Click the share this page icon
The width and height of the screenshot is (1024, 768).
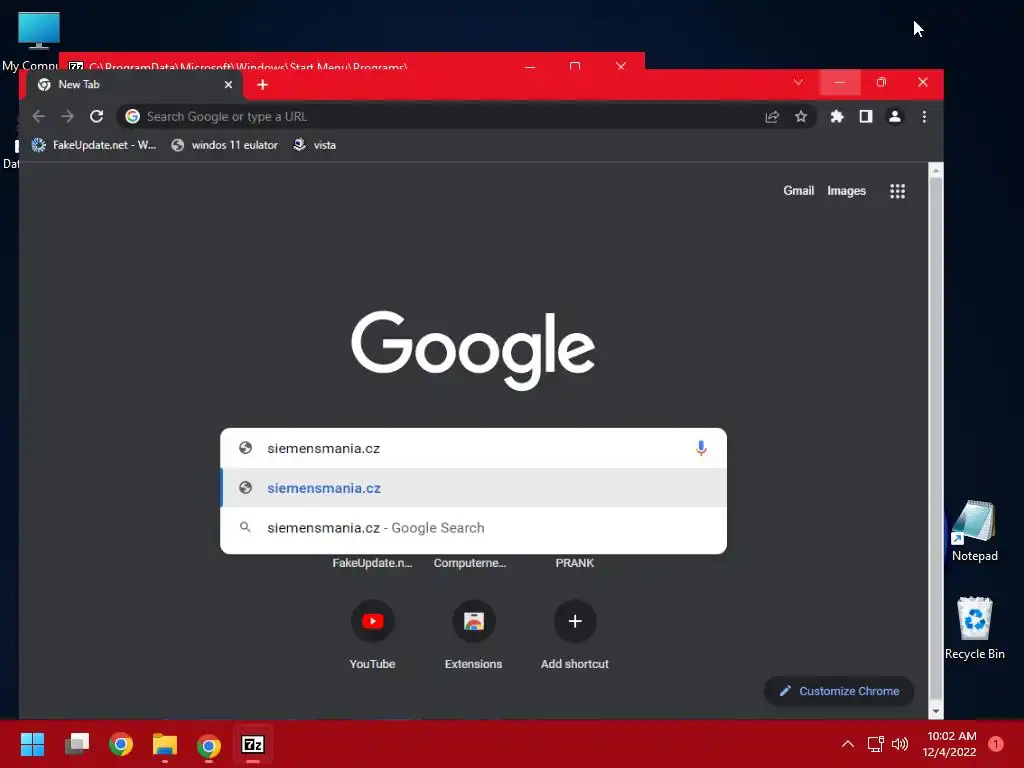[x=772, y=117]
